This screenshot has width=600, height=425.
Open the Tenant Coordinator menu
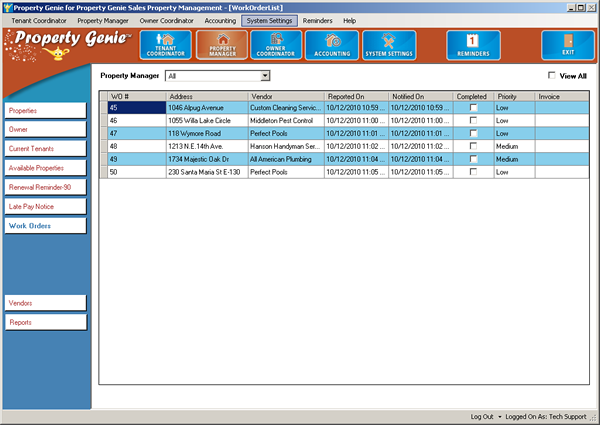click(39, 21)
